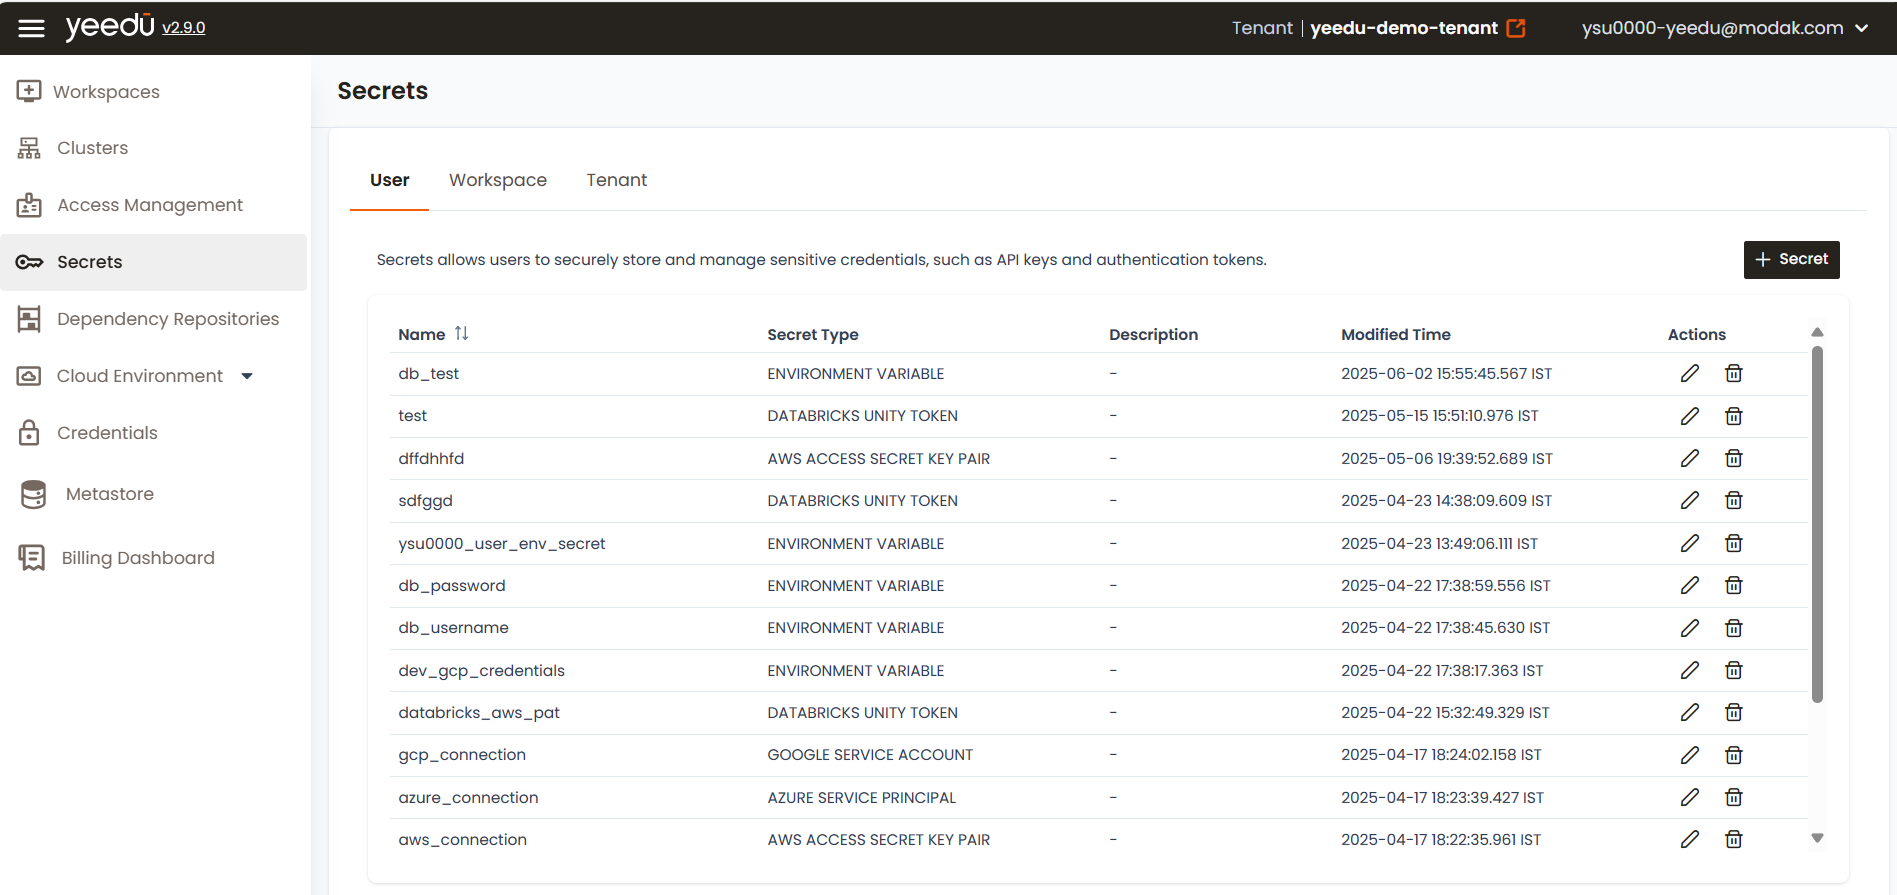1897x895 pixels.
Task: Click the Secret Type column header
Action: (813, 335)
